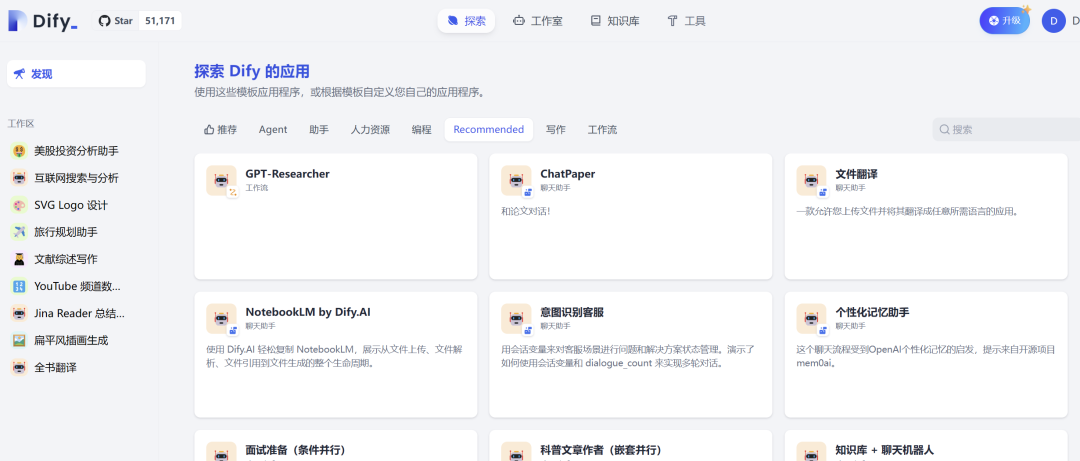This screenshot has height=461, width=1080.
Task: Open the GitHub star count 51,171
Action: pos(160,21)
